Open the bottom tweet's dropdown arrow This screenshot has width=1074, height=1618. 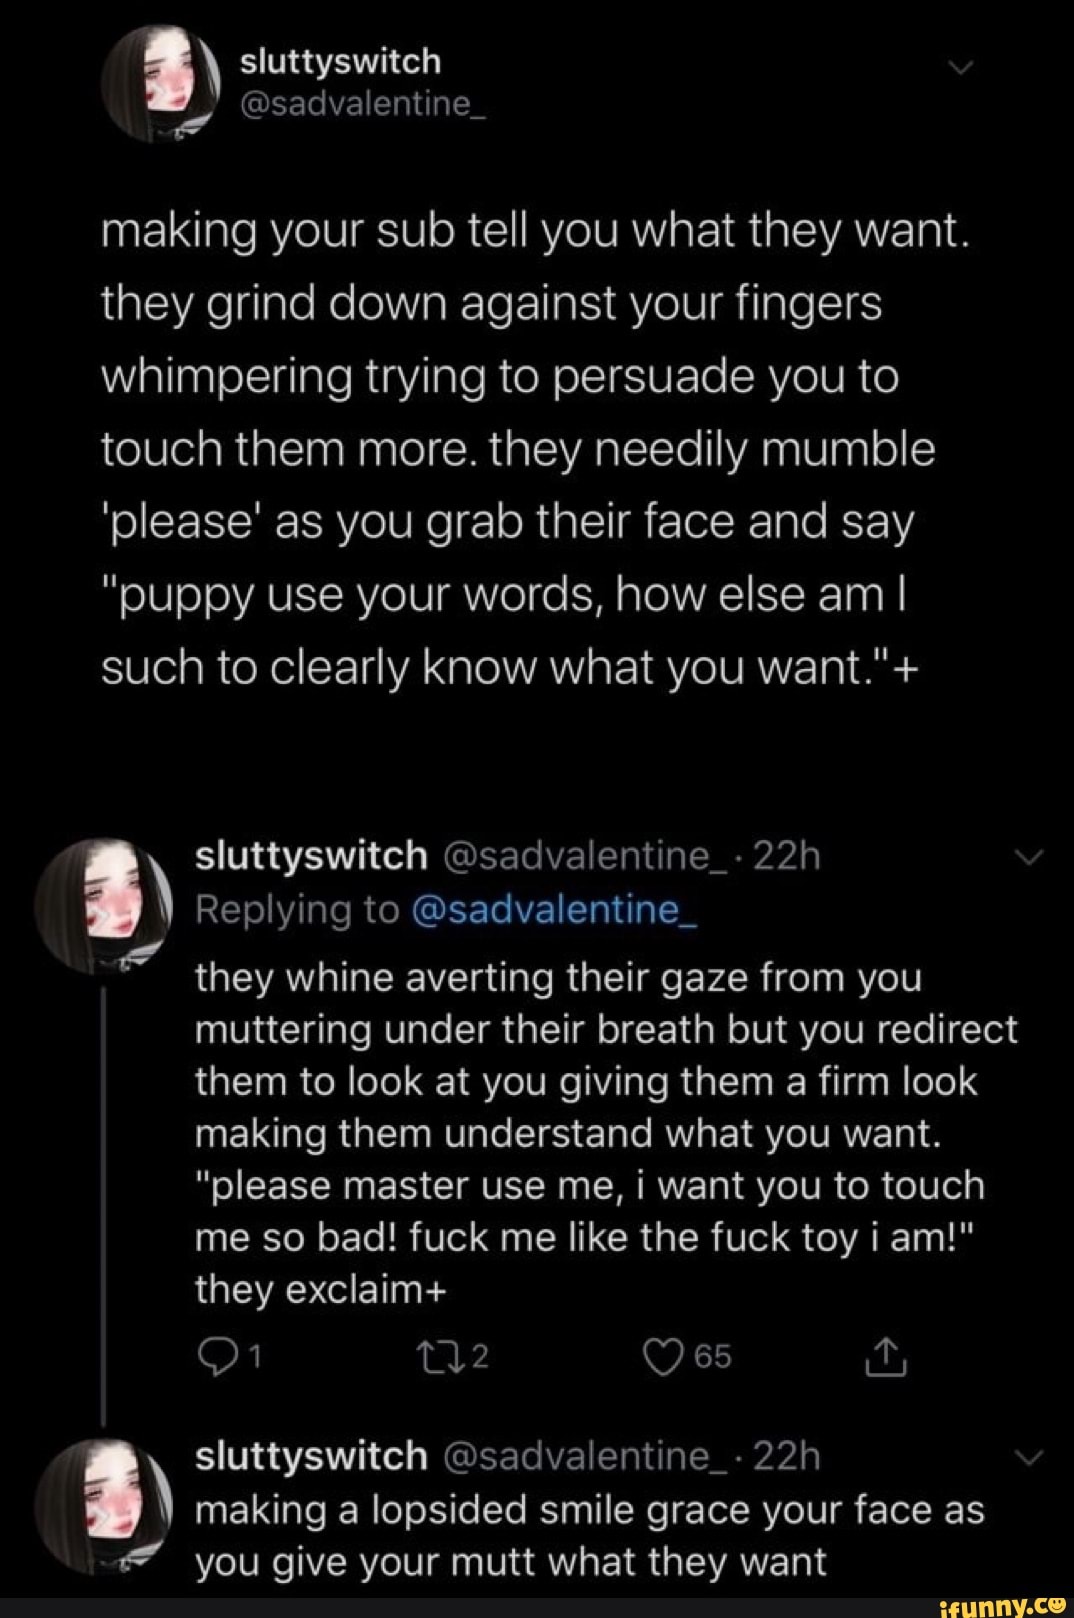[x=1028, y=1458]
